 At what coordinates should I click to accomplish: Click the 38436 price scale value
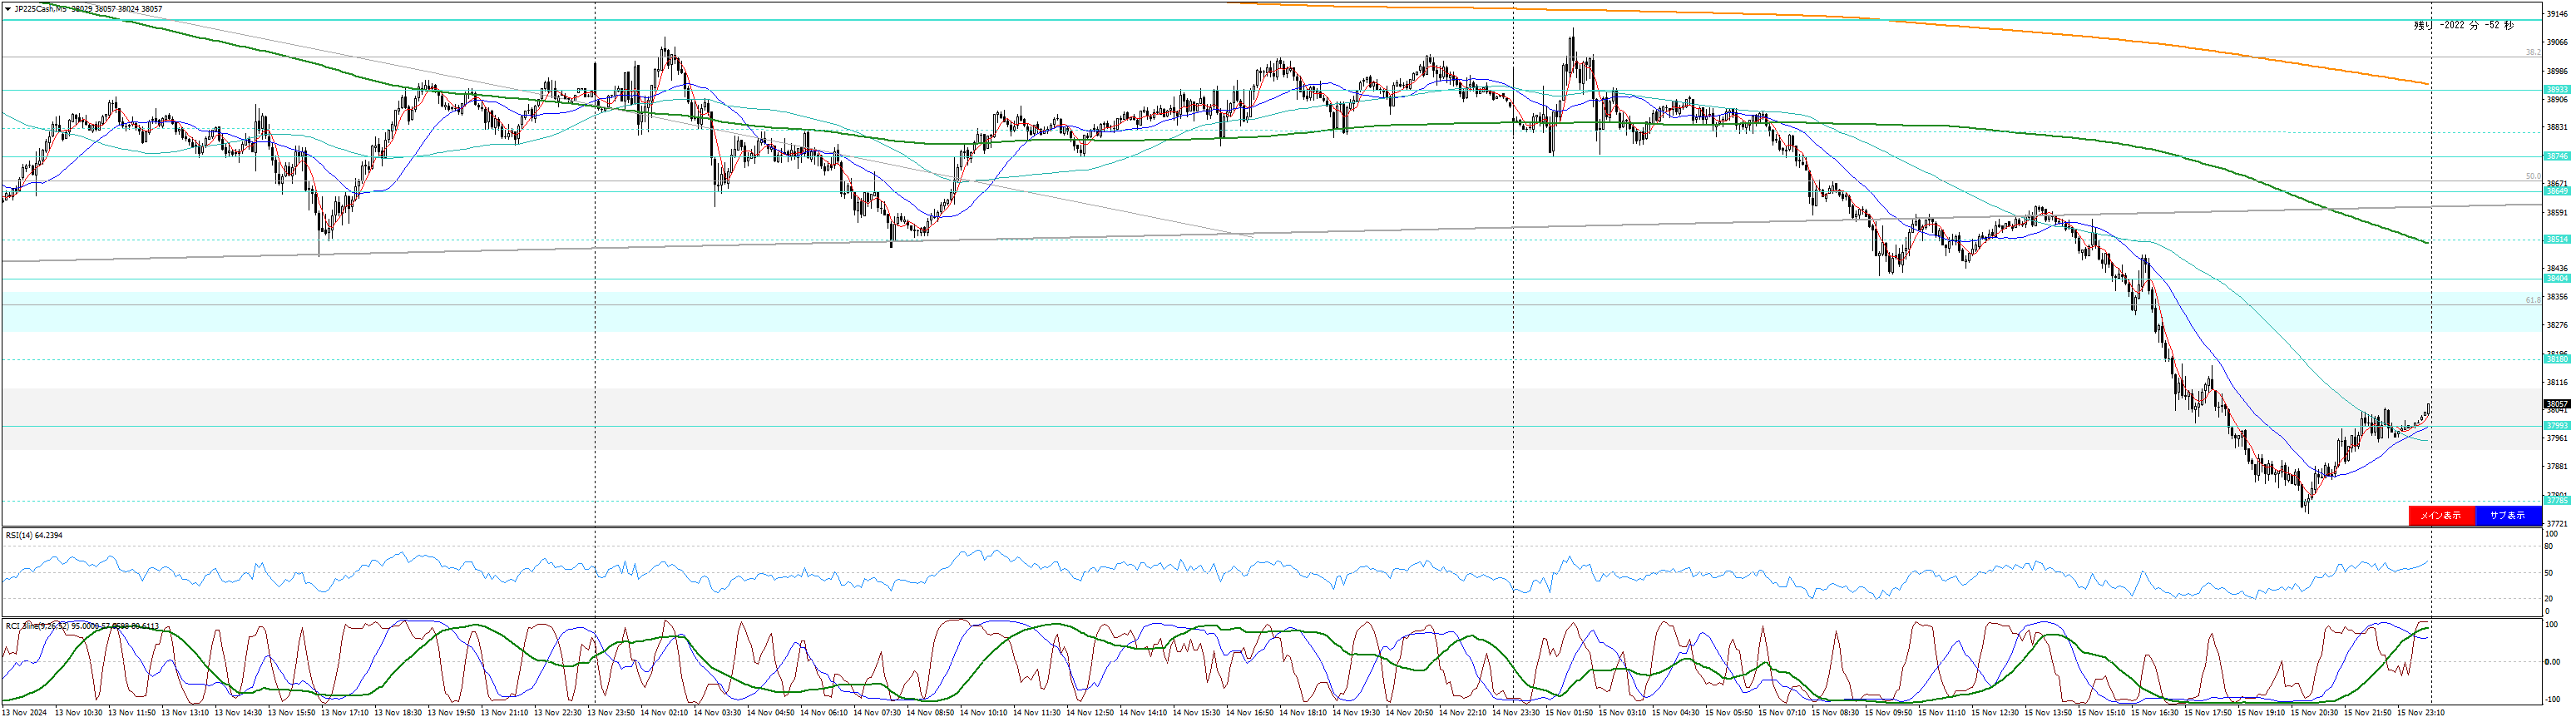[x=2558, y=269]
